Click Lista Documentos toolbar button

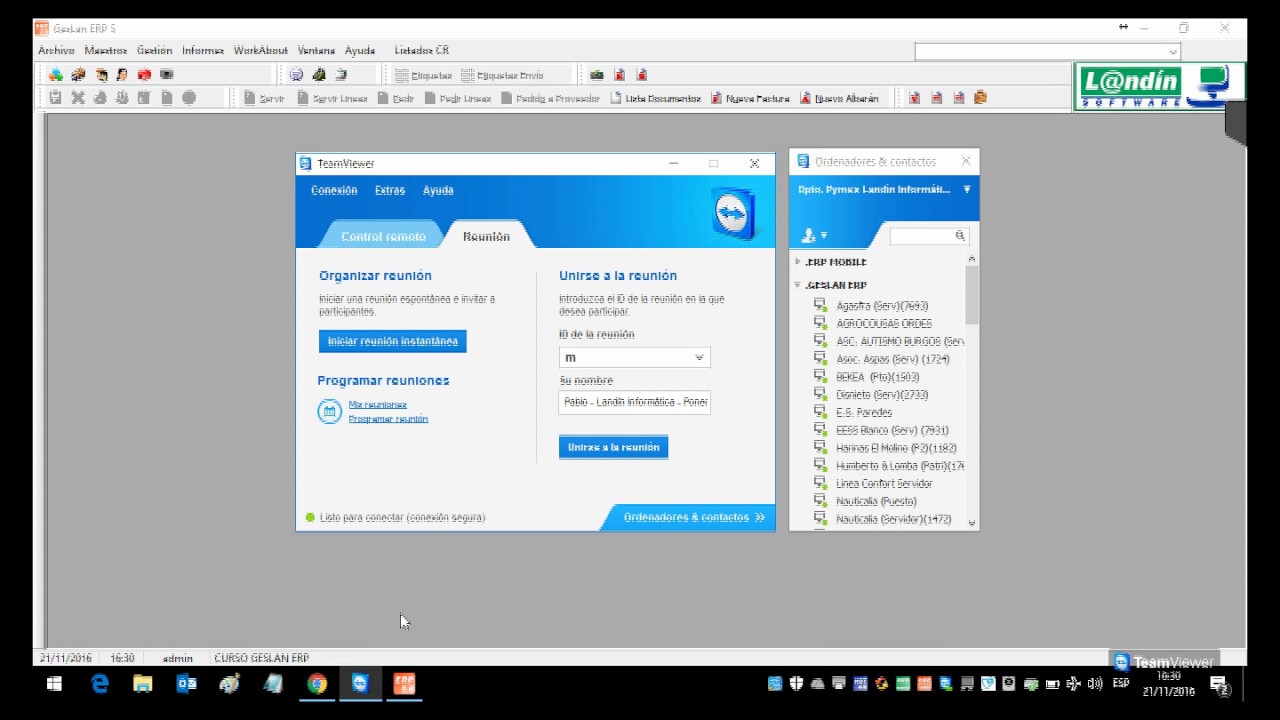[x=655, y=98]
